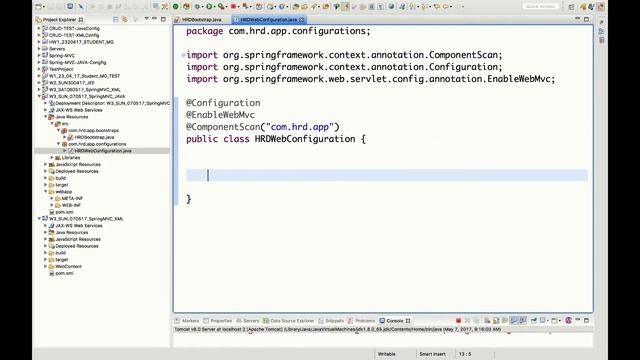Image resolution: width=640 pixels, height=360 pixels.
Task: Click the New file wizard toolbar icon
Action: (x=39, y=7)
